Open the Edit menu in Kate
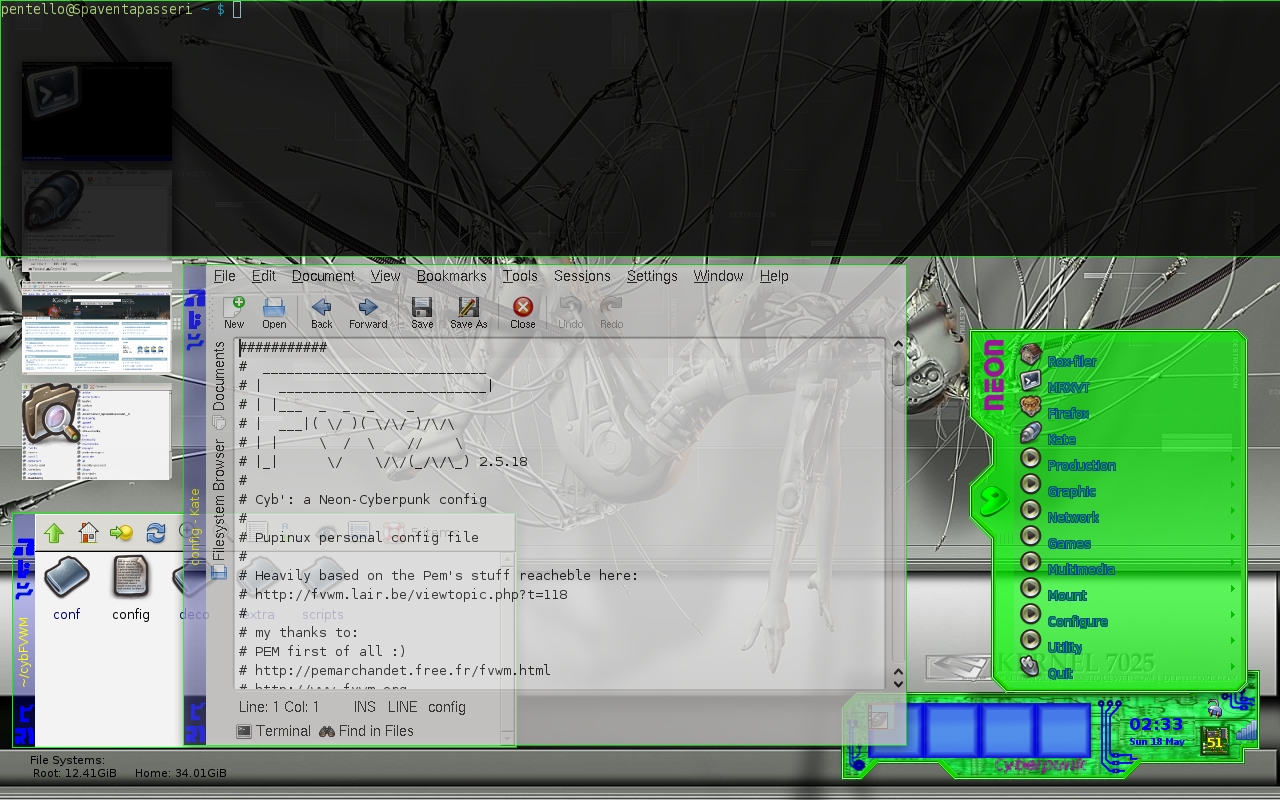 [264, 276]
